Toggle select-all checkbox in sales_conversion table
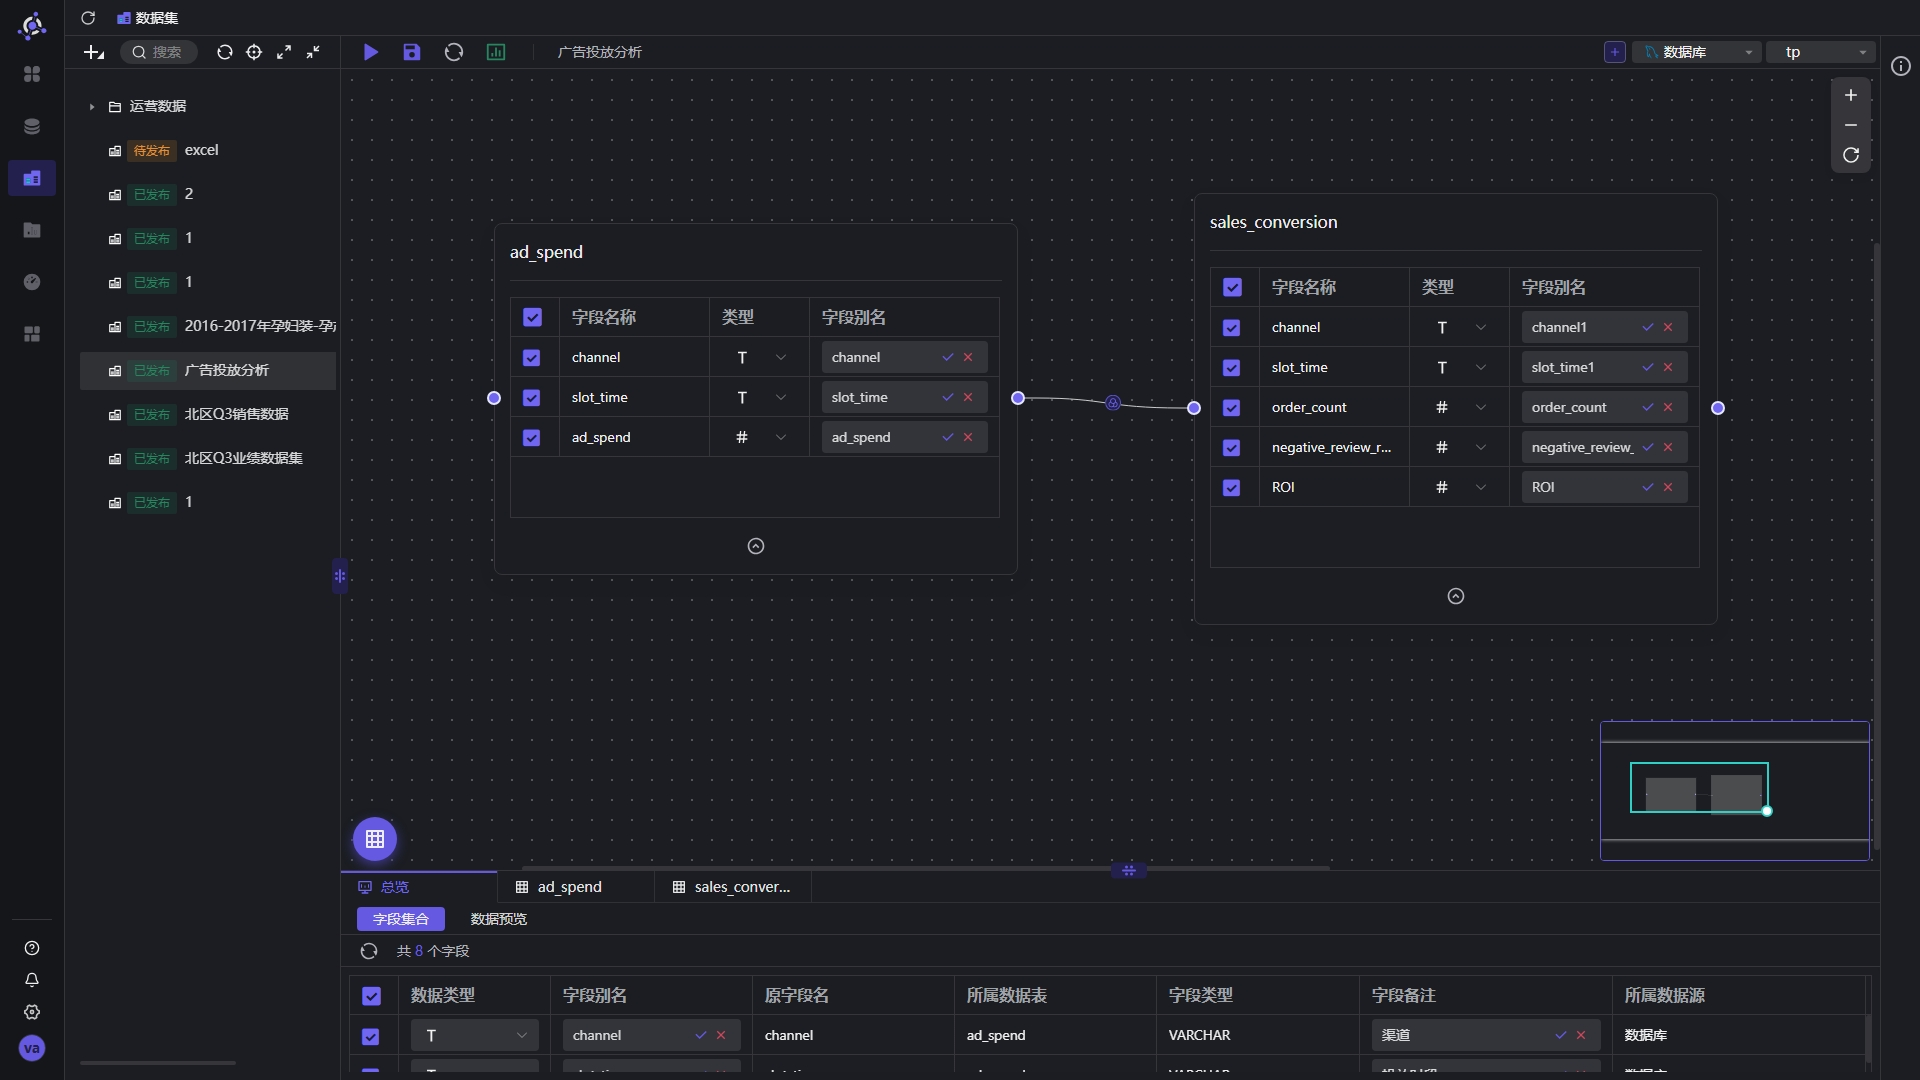The image size is (1920, 1080). pyautogui.click(x=1232, y=287)
